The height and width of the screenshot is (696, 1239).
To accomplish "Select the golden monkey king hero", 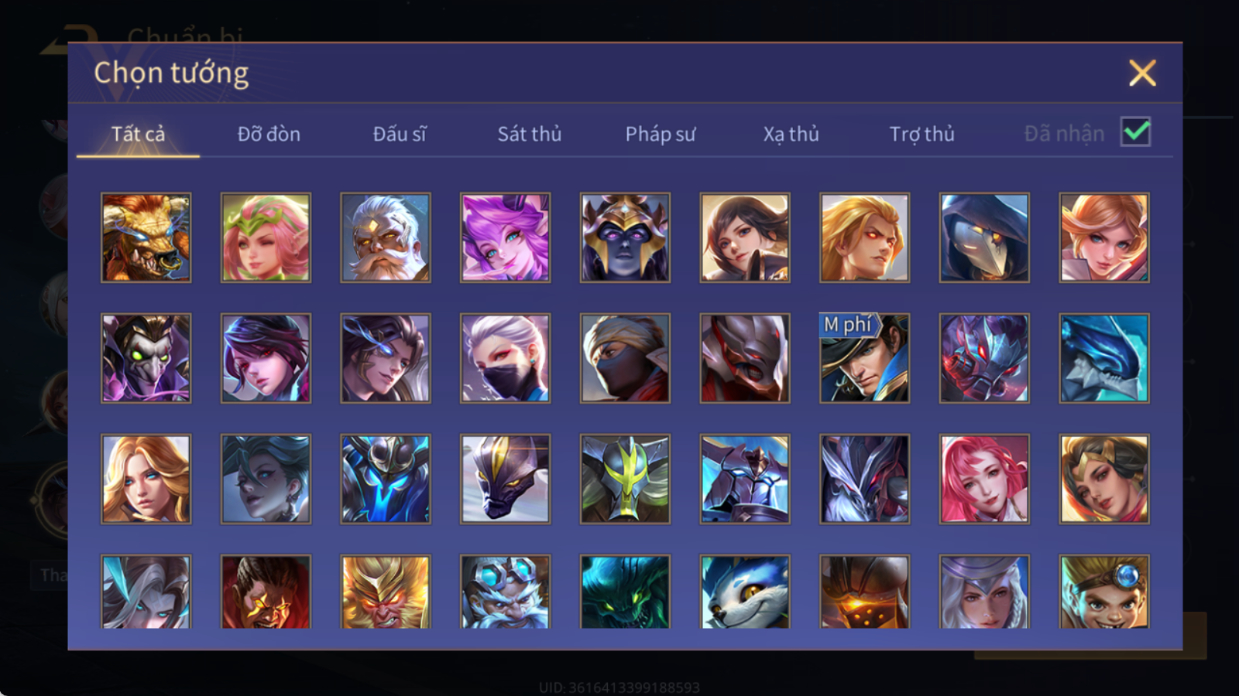I will click(x=385, y=592).
